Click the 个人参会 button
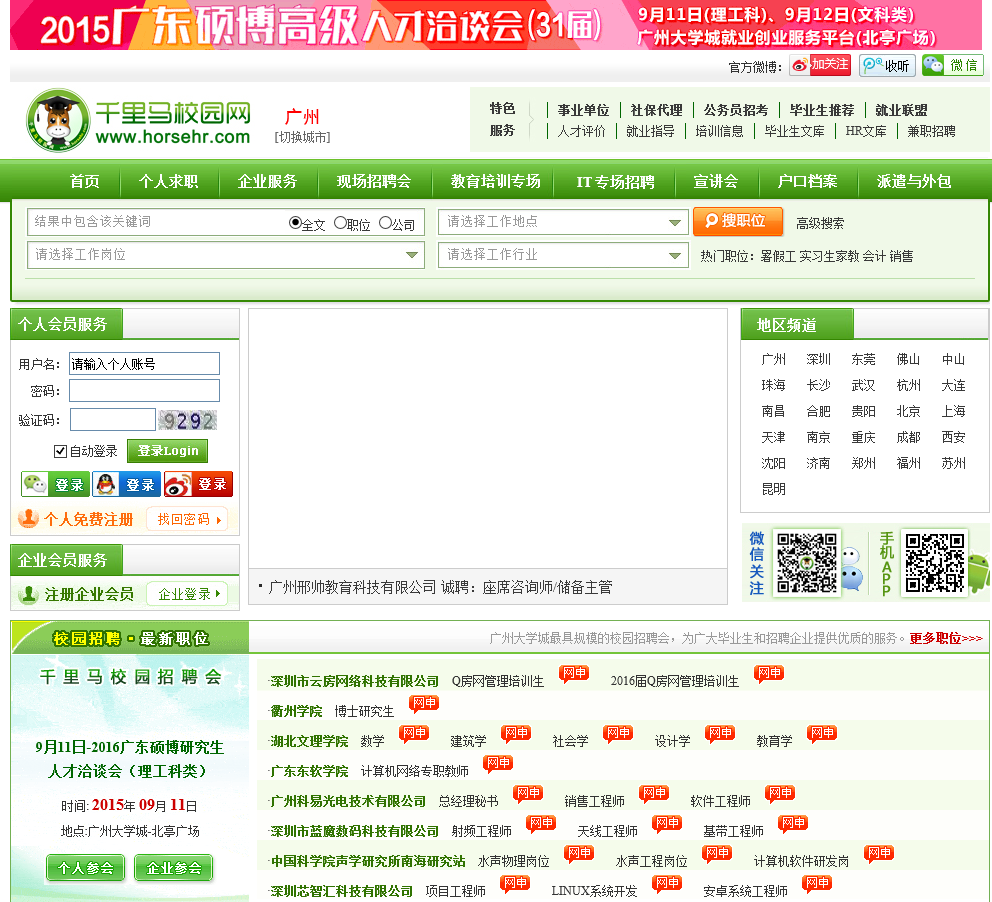Viewport: 992px width, 902px height. point(85,868)
